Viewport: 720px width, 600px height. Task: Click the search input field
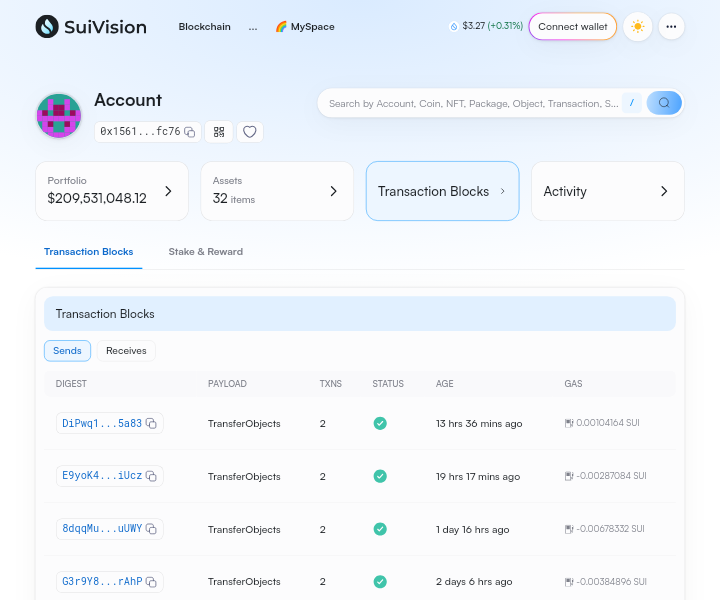point(472,103)
